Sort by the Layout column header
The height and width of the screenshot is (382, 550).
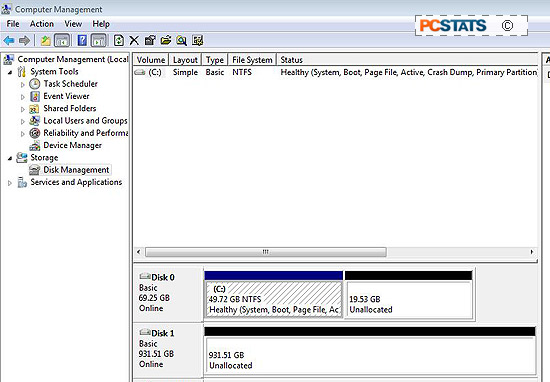[x=185, y=60]
